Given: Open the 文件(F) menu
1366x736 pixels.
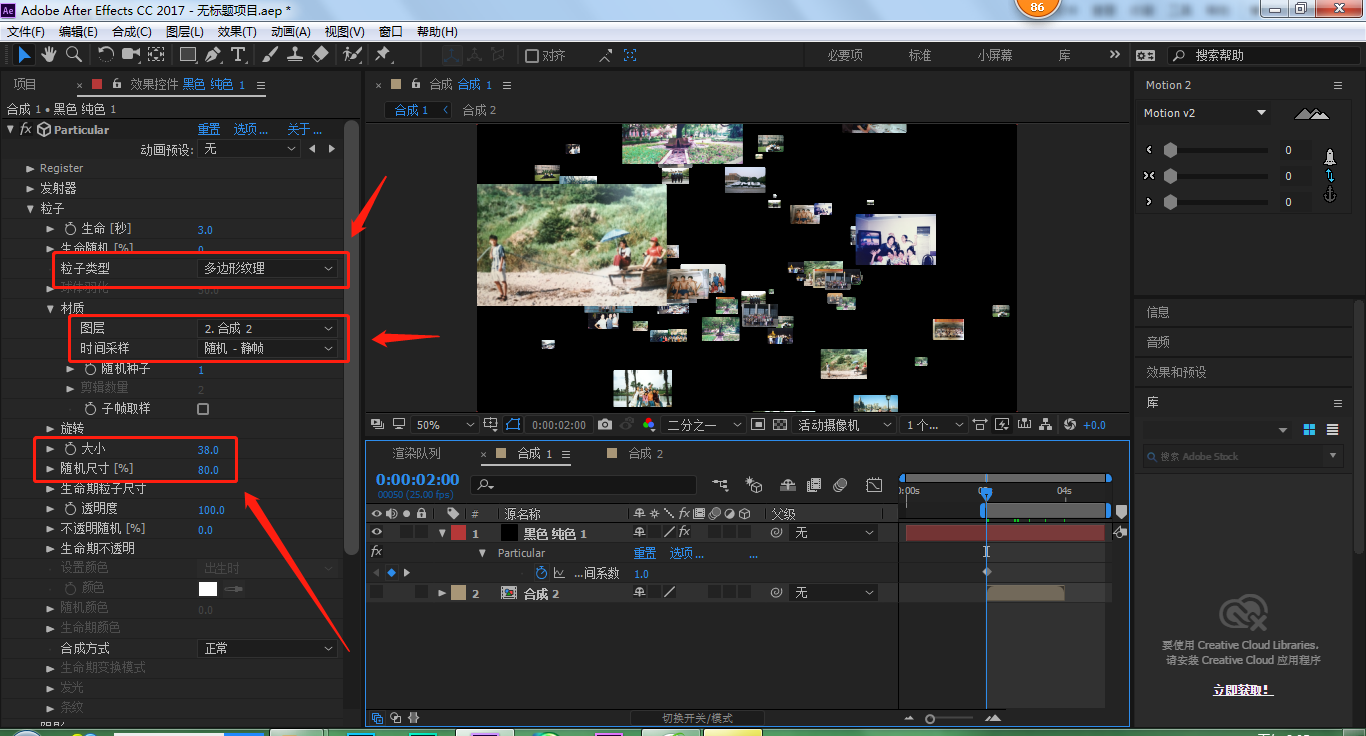Looking at the screenshot, I should click(x=26, y=32).
